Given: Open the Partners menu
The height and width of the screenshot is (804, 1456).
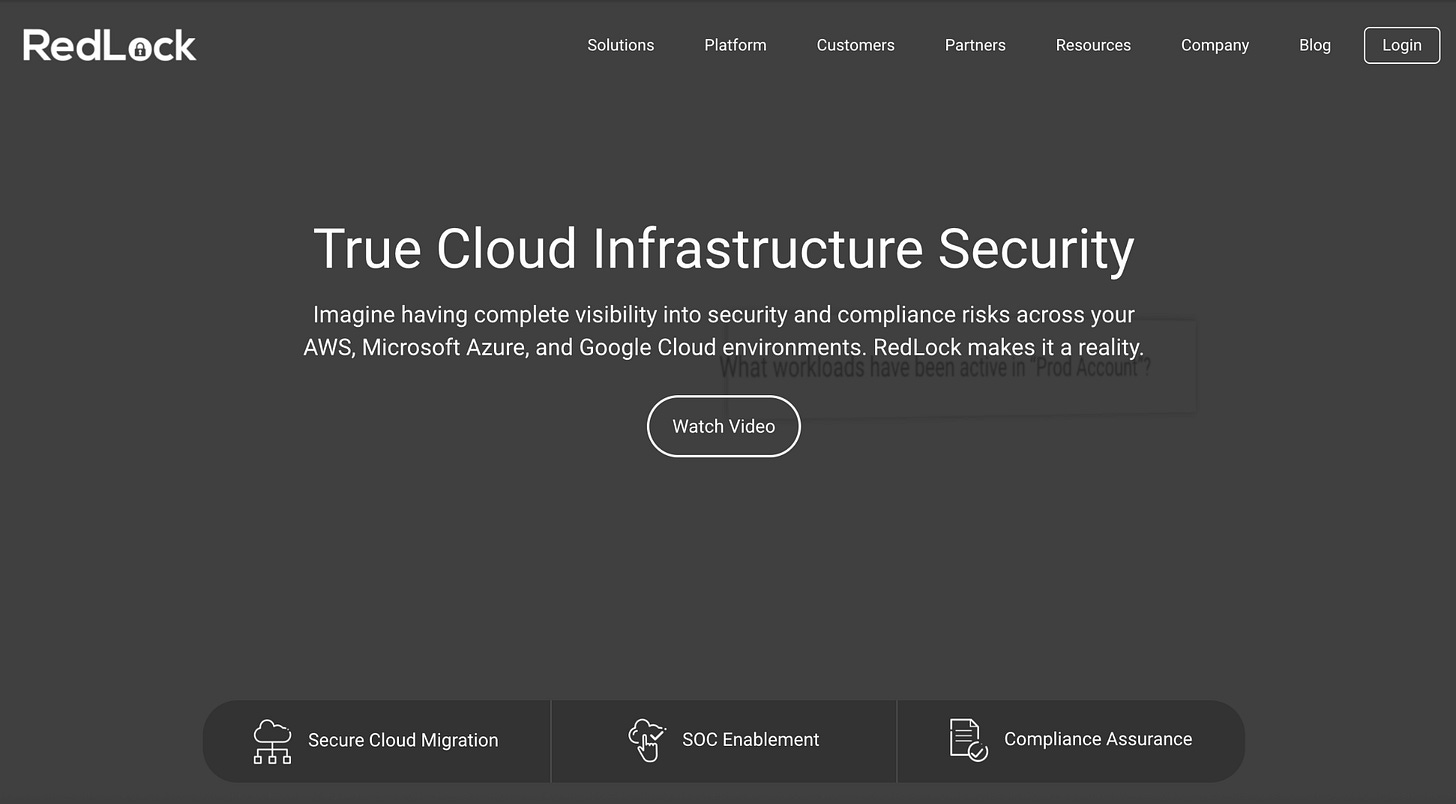Looking at the screenshot, I should pos(975,45).
